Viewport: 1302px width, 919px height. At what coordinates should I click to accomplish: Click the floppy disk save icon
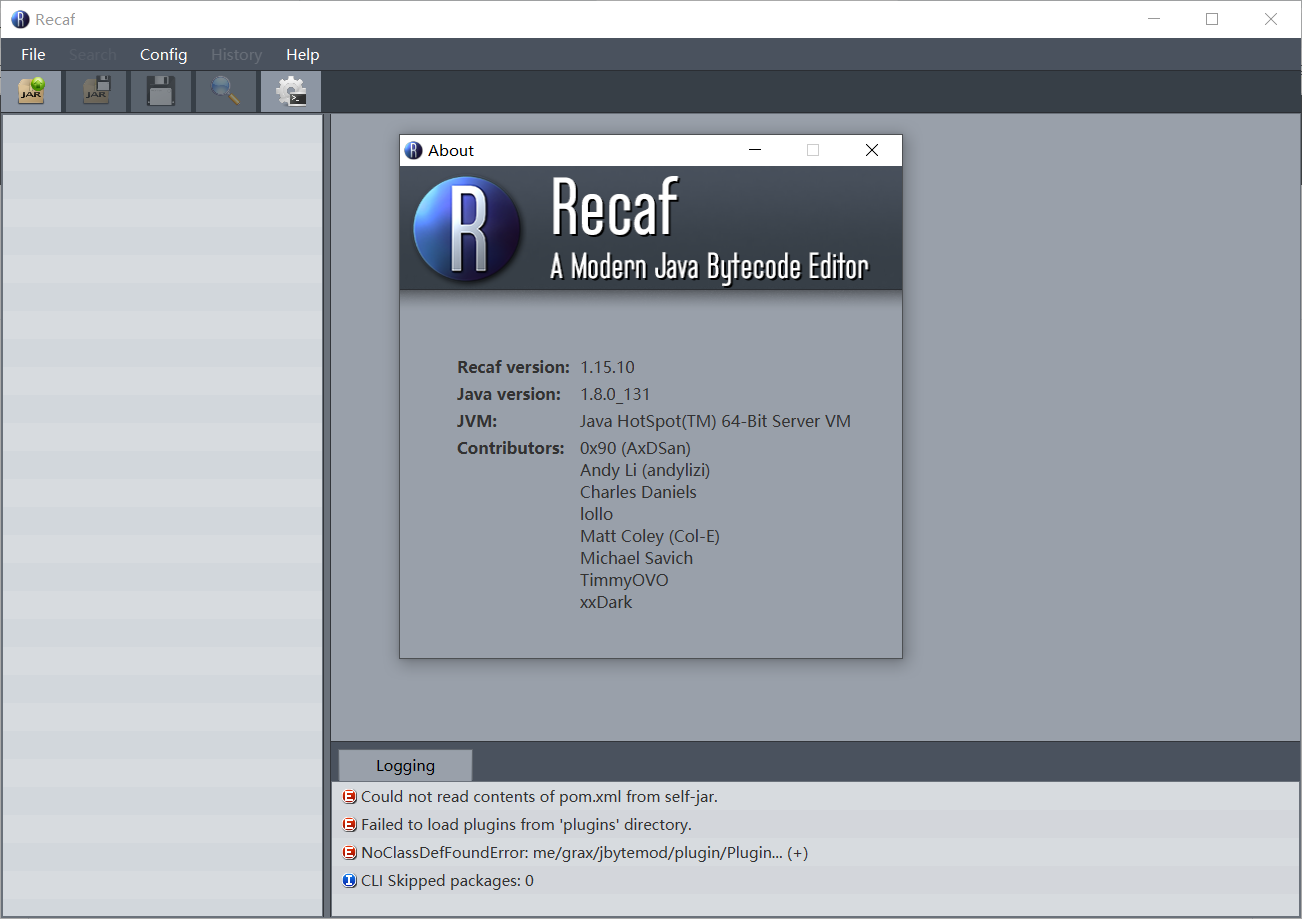click(161, 91)
